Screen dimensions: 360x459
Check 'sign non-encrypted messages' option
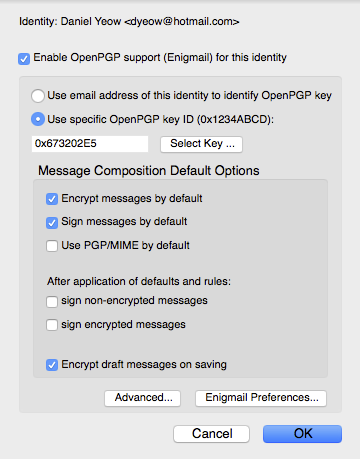click(x=52, y=301)
